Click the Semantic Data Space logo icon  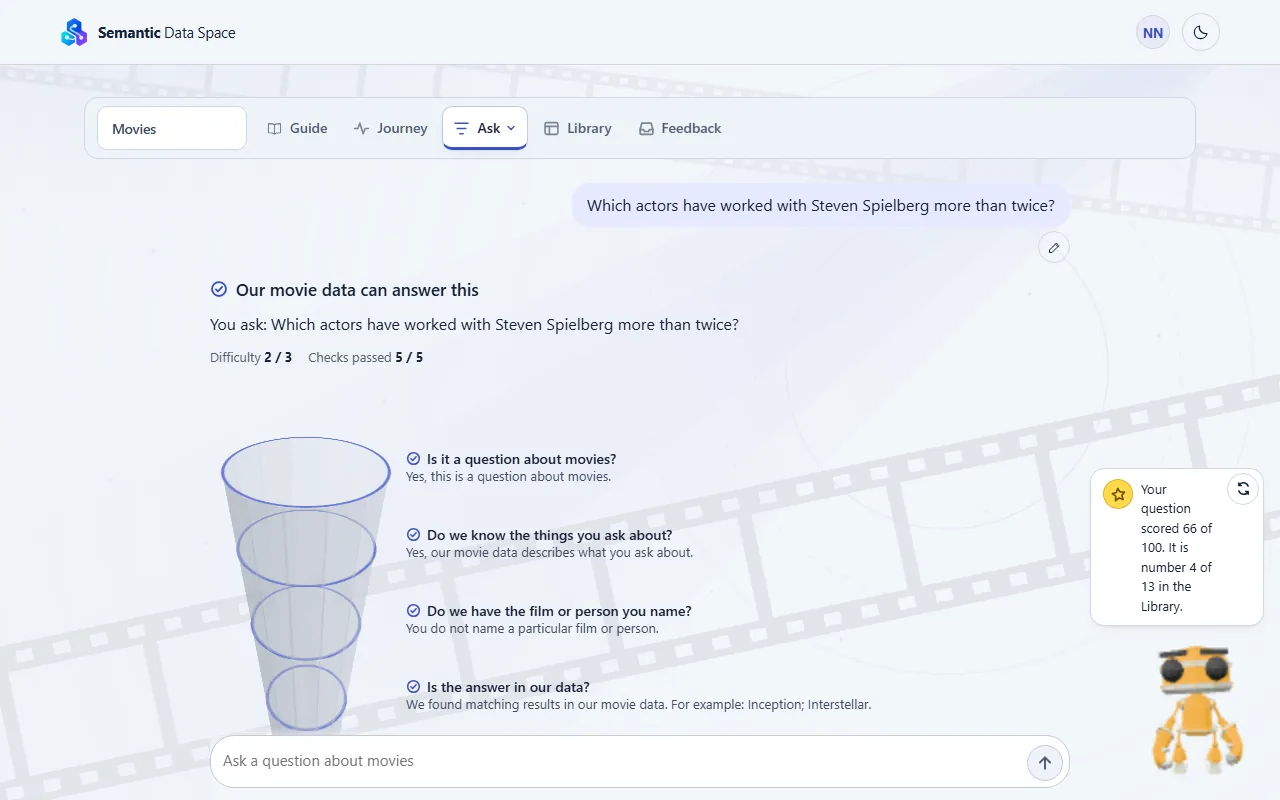click(74, 33)
